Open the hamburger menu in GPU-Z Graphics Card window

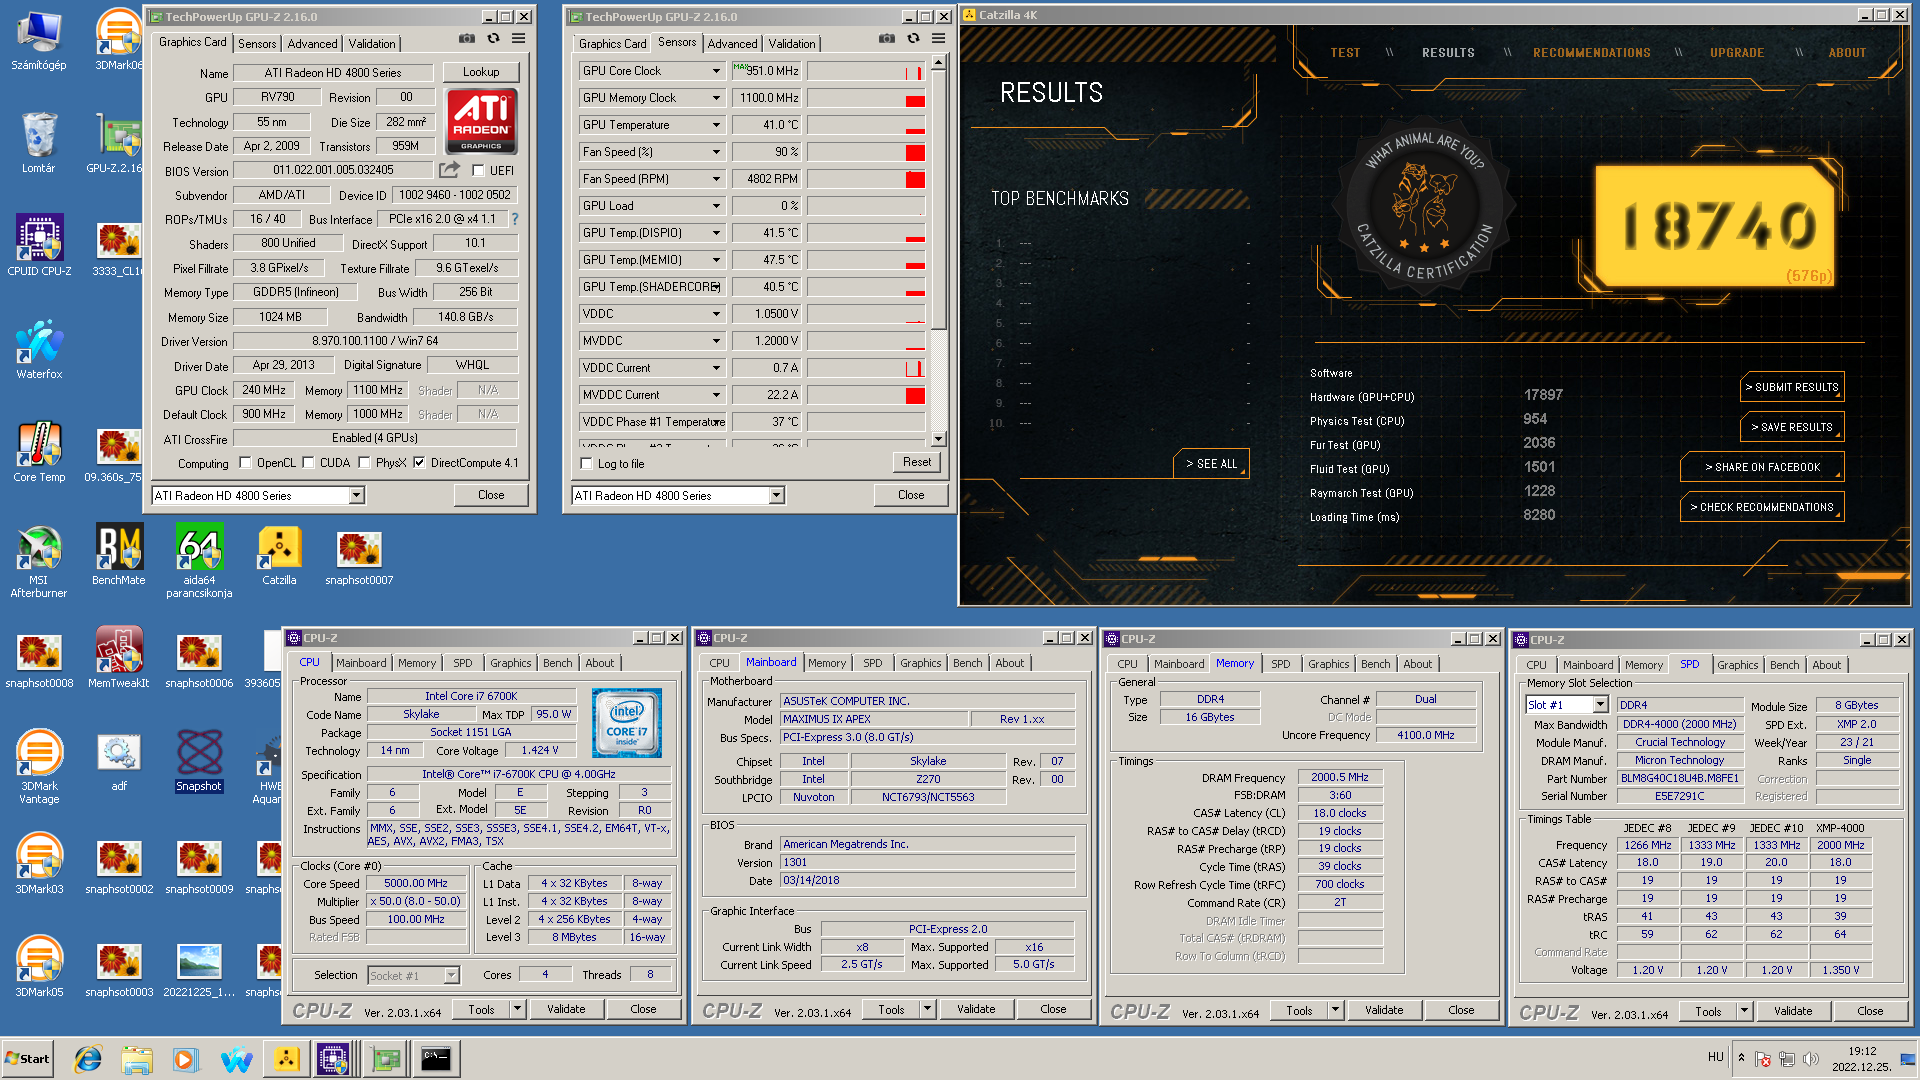pos(518,38)
